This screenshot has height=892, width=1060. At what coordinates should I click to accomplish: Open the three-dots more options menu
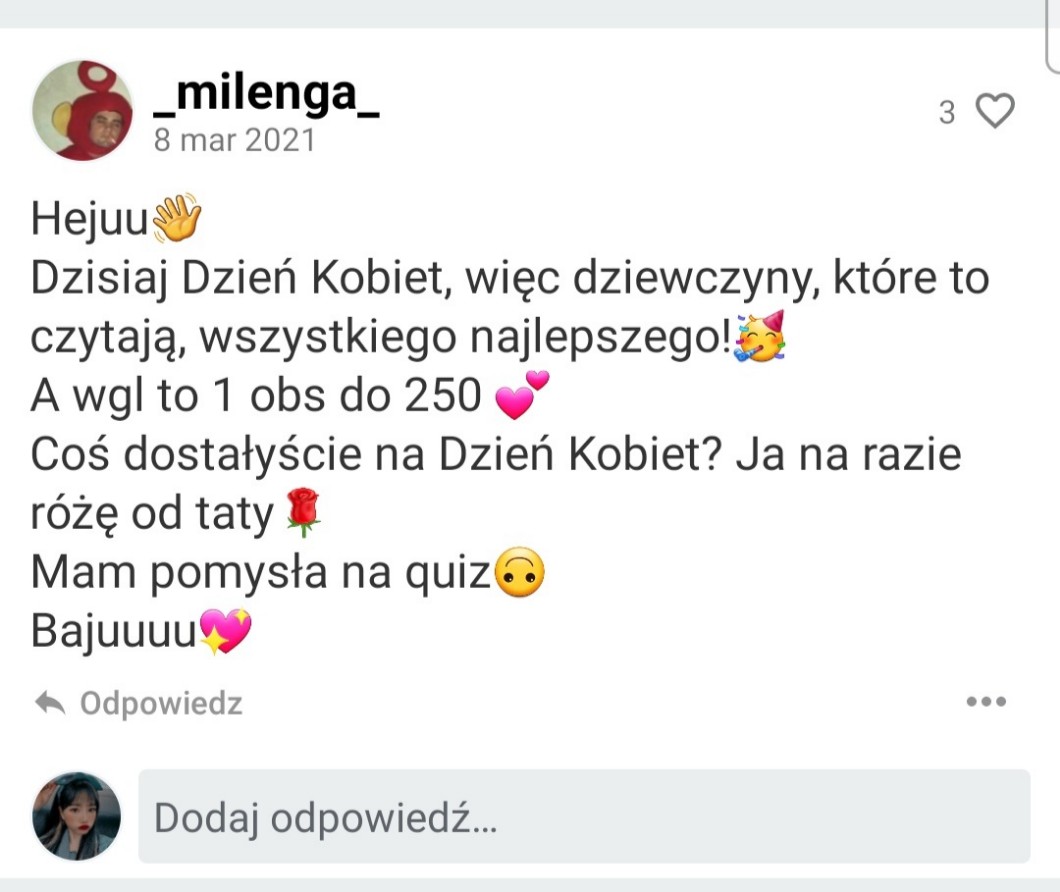(x=986, y=701)
